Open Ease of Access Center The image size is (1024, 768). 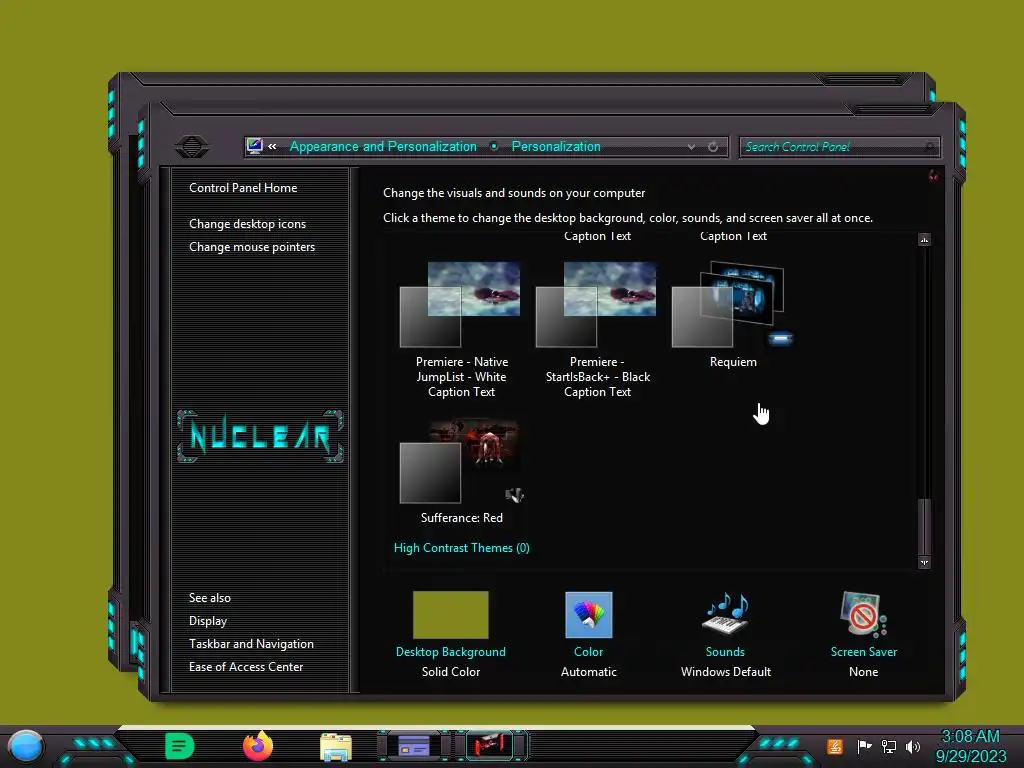point(246,667)
